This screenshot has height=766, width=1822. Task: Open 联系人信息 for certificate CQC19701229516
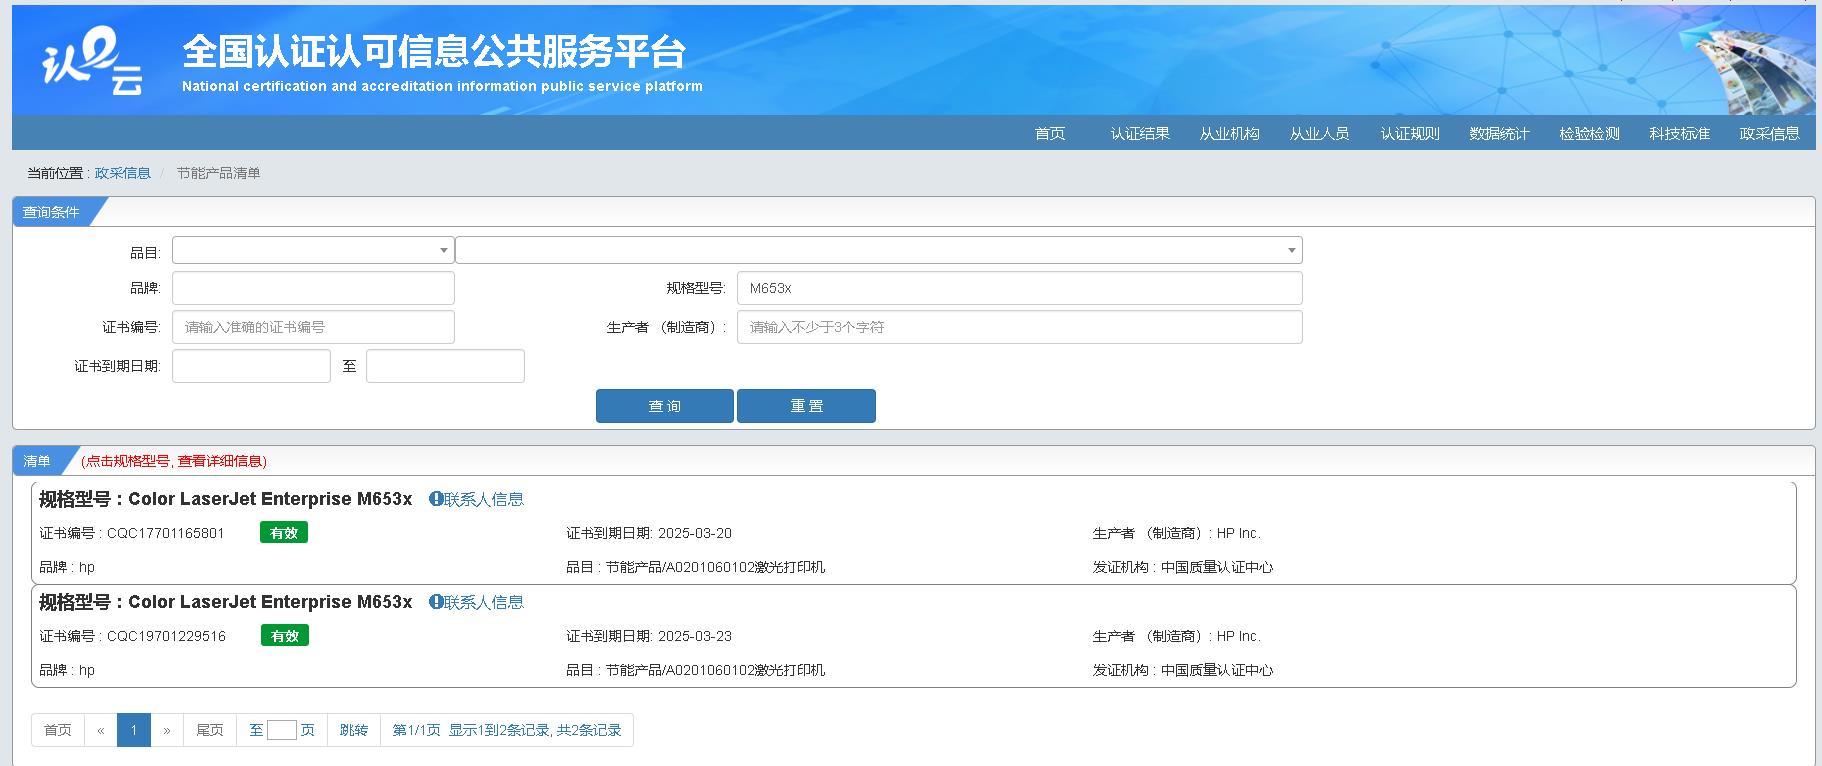(476, 602)
